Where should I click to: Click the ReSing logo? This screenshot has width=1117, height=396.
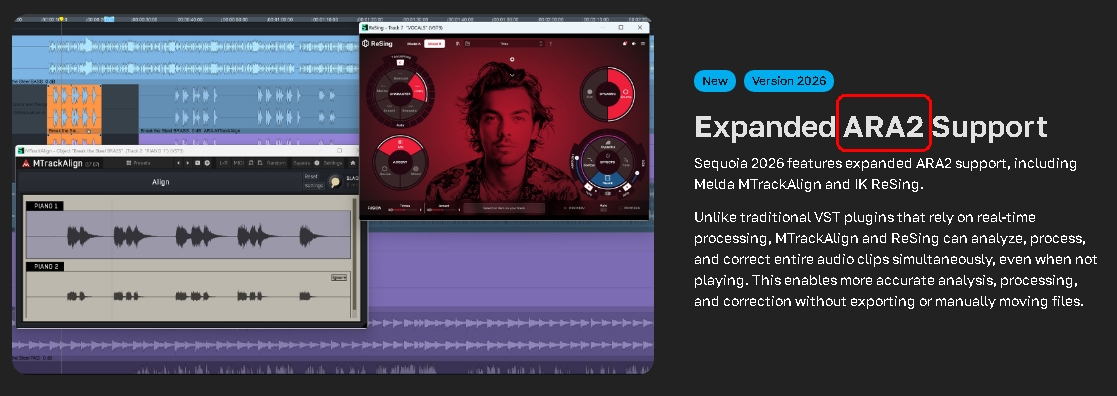click(377, 43)
